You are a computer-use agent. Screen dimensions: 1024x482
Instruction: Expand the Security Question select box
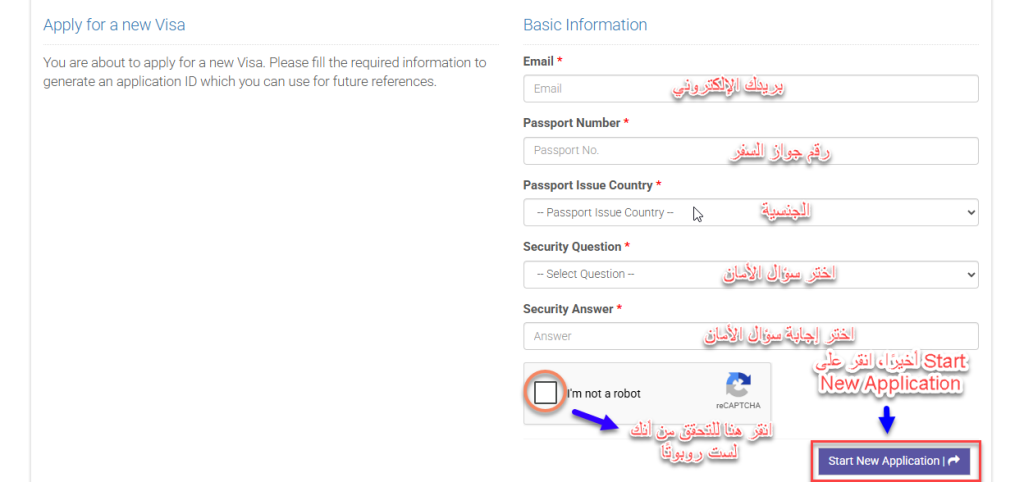[x=750, y=274]
